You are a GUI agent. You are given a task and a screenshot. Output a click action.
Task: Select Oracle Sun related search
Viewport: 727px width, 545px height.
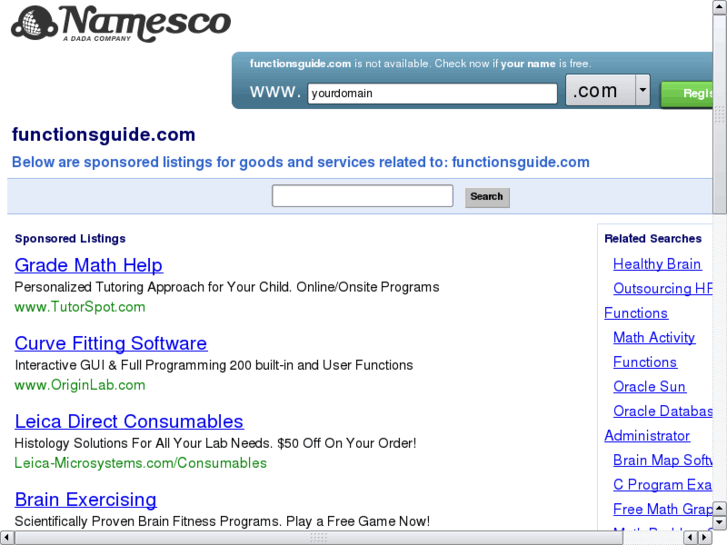(x=649, y=387)
